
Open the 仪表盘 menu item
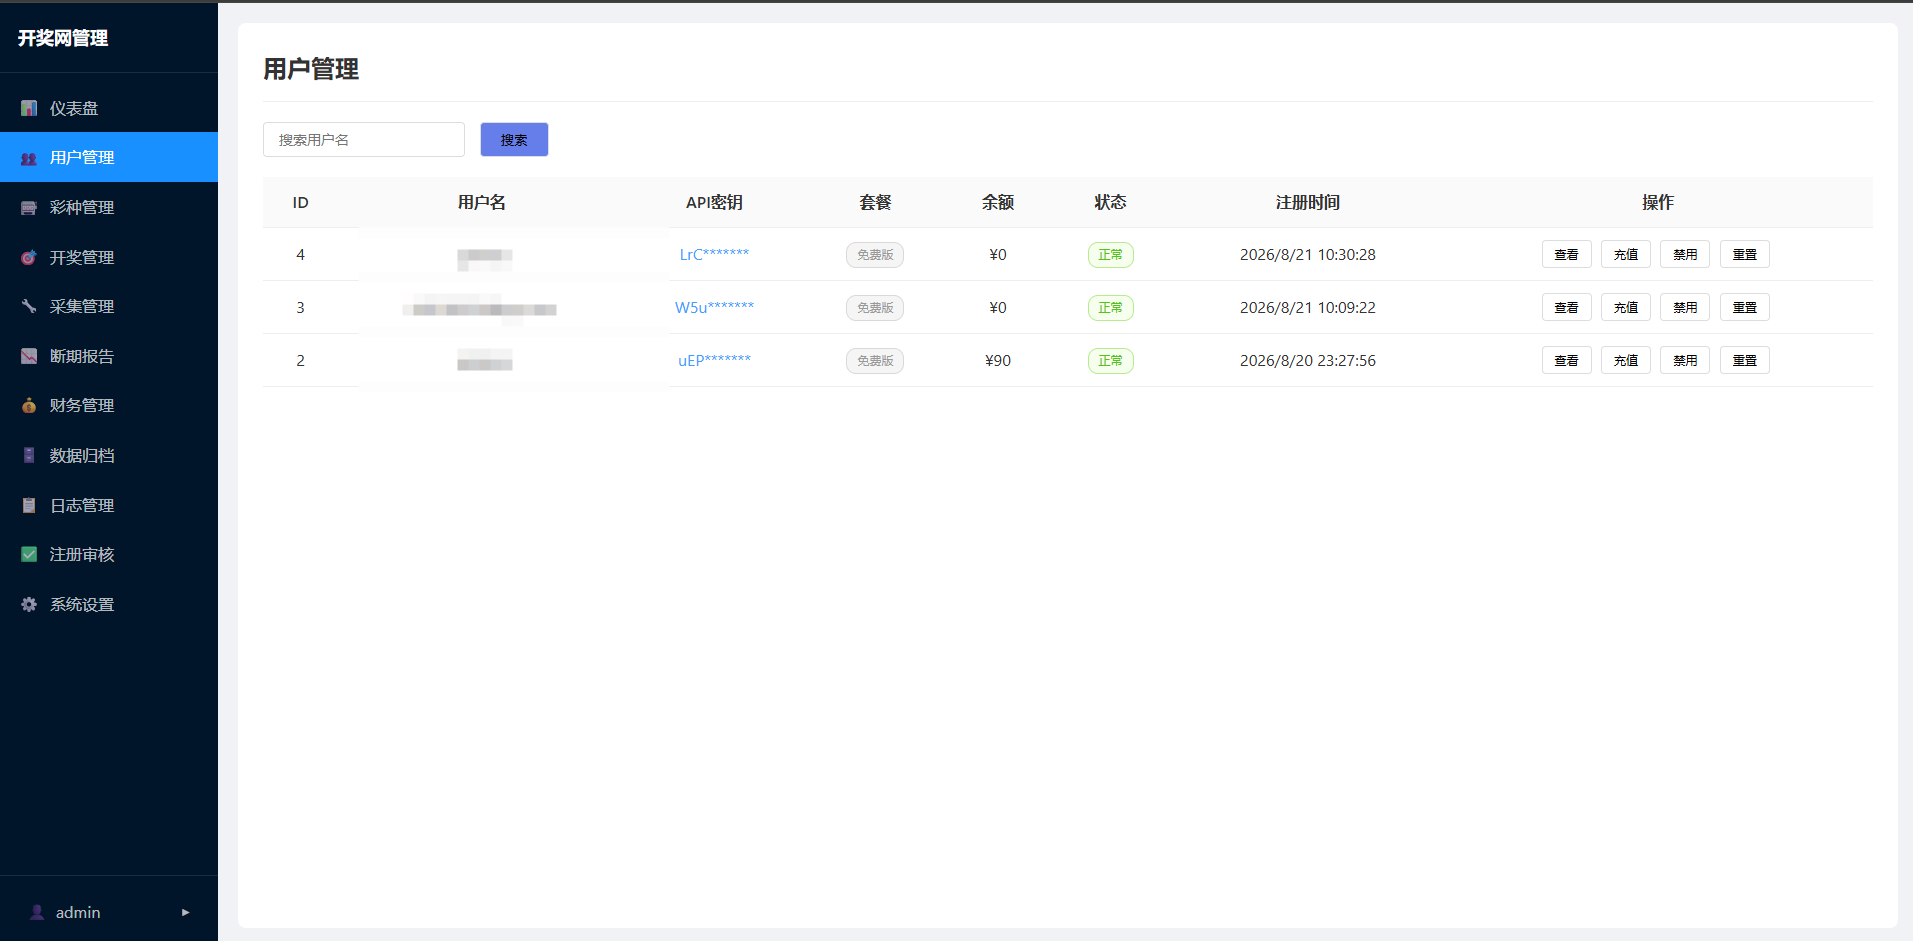tap(109, 108)
